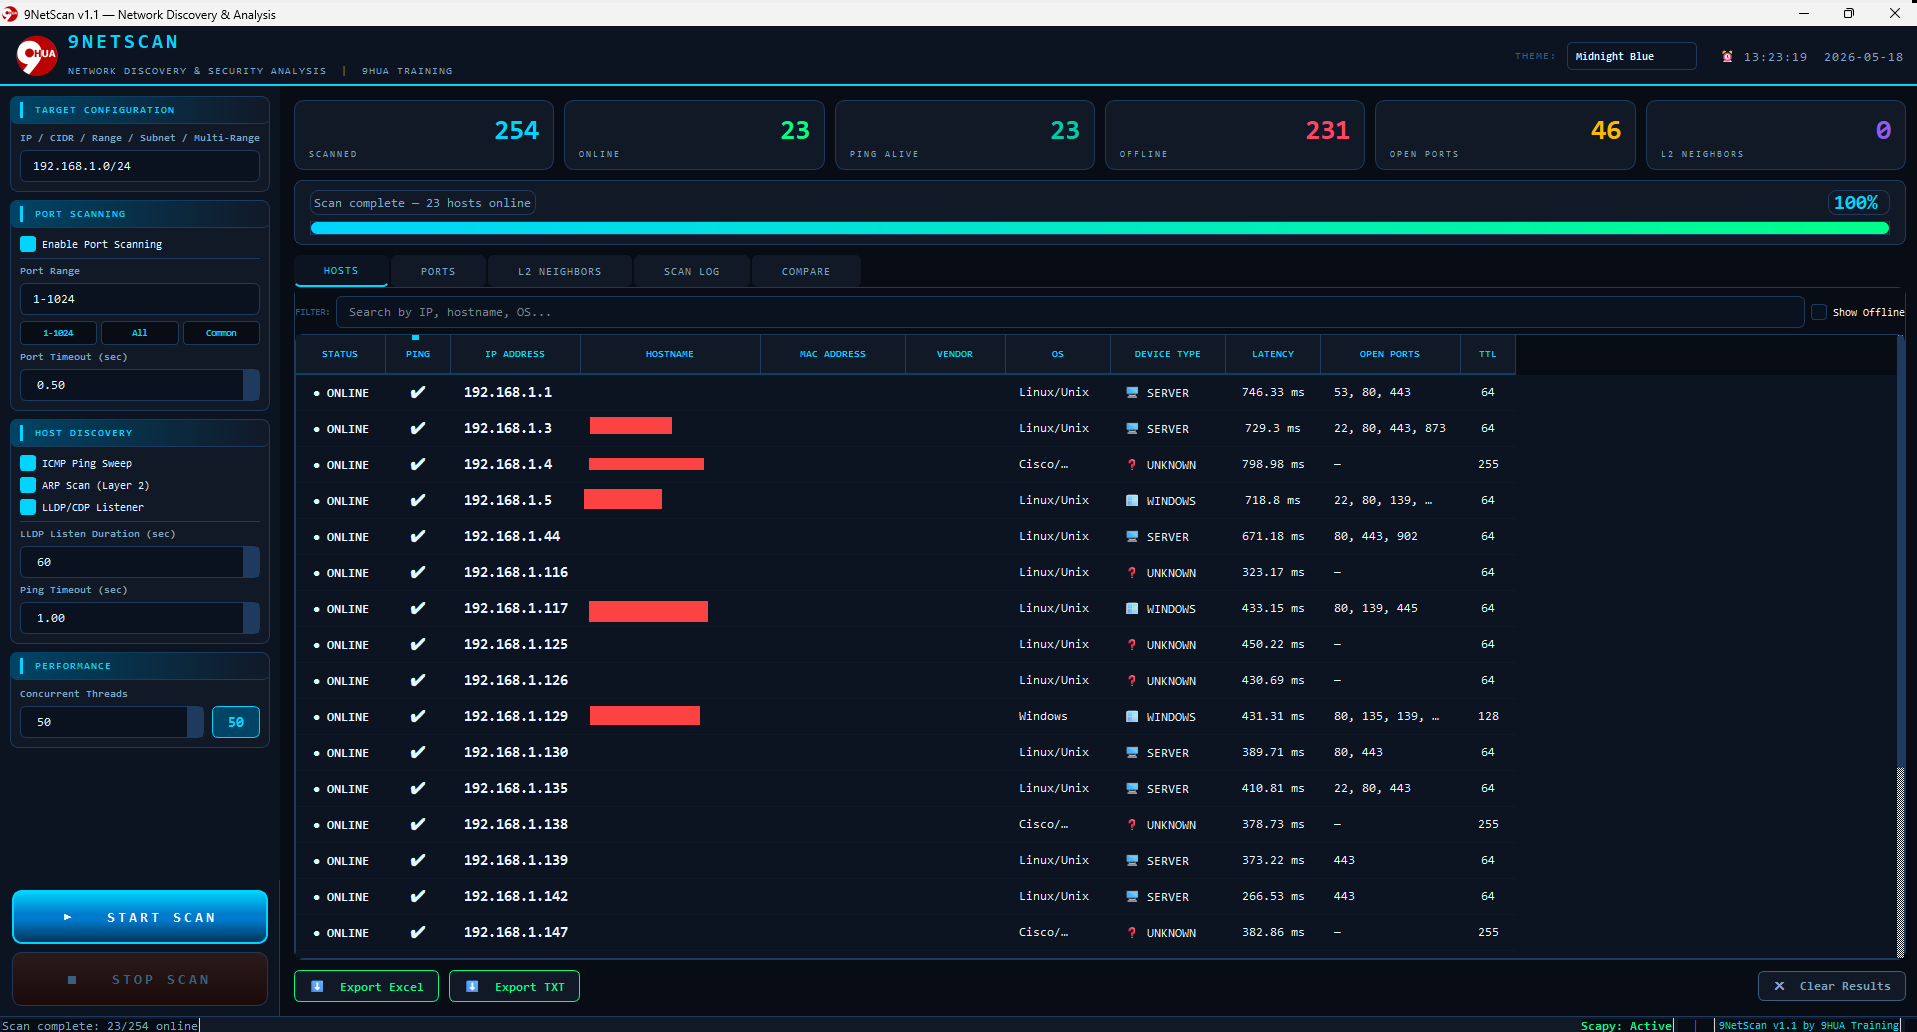Click the 9HUA logo icon

click(x=37, y=55)
